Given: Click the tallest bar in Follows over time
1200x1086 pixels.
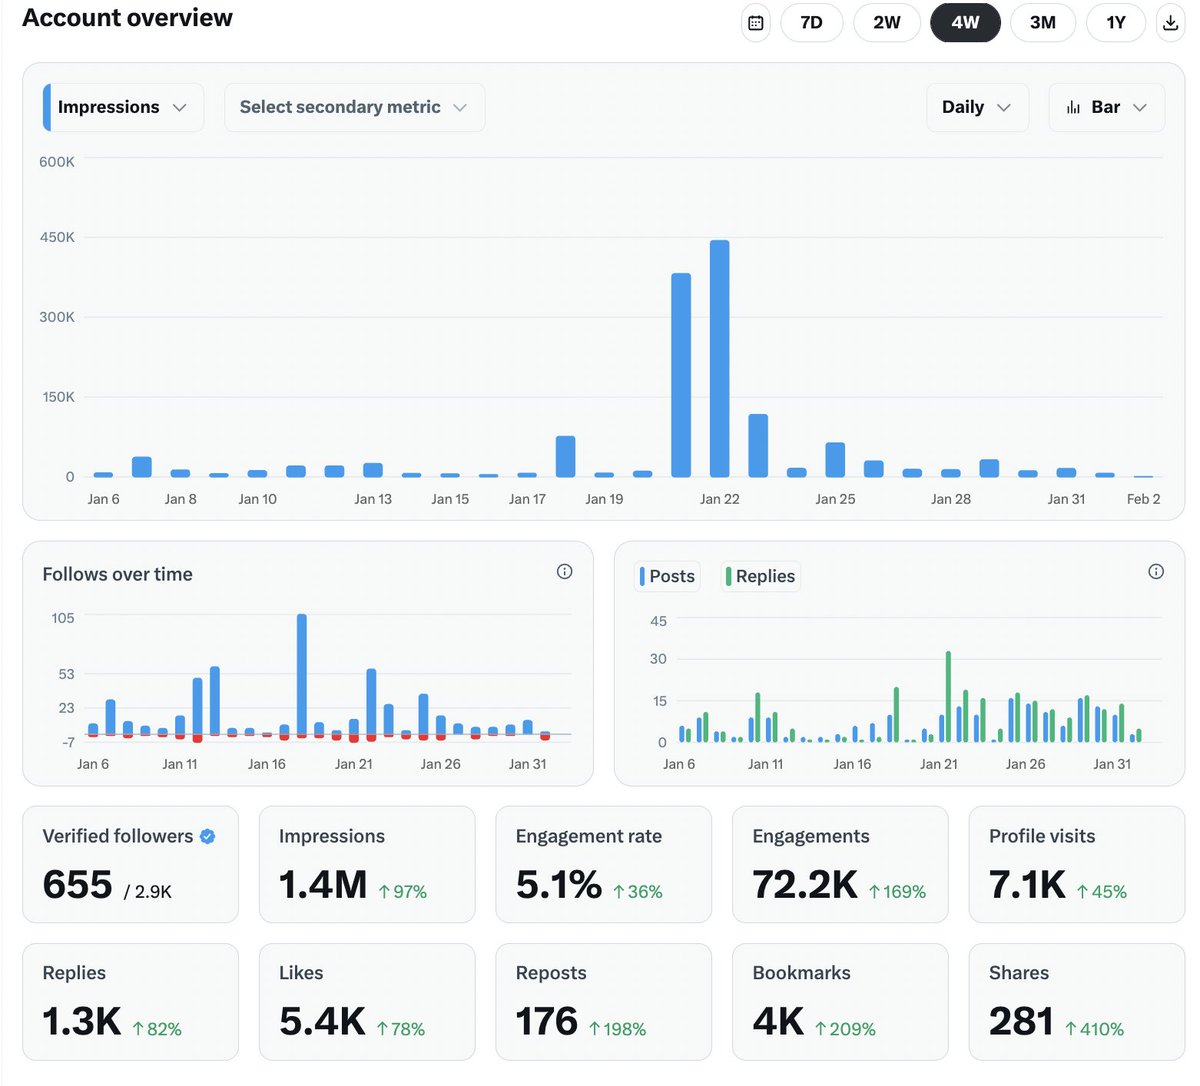Looking at the screenshot, I should pyautogui.click(x=302, y=676).
